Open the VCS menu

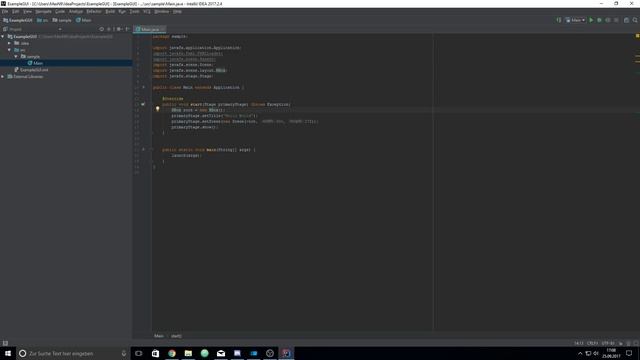point(147,11)
